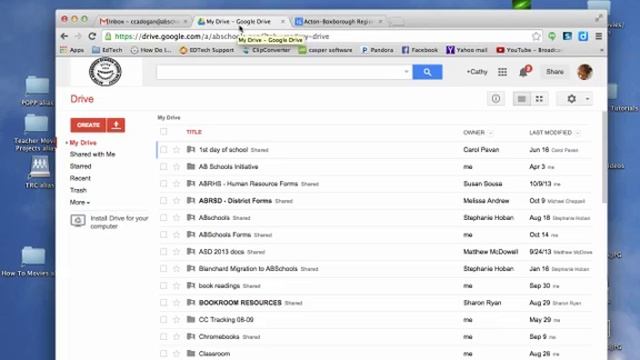Open settings gear dropdown arrow

click(587, 99)
